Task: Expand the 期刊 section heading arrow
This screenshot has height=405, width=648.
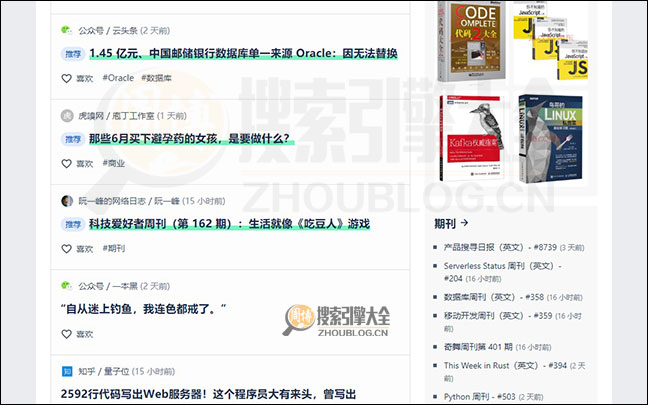Action: pyautogui.click(x=464, y=223)
